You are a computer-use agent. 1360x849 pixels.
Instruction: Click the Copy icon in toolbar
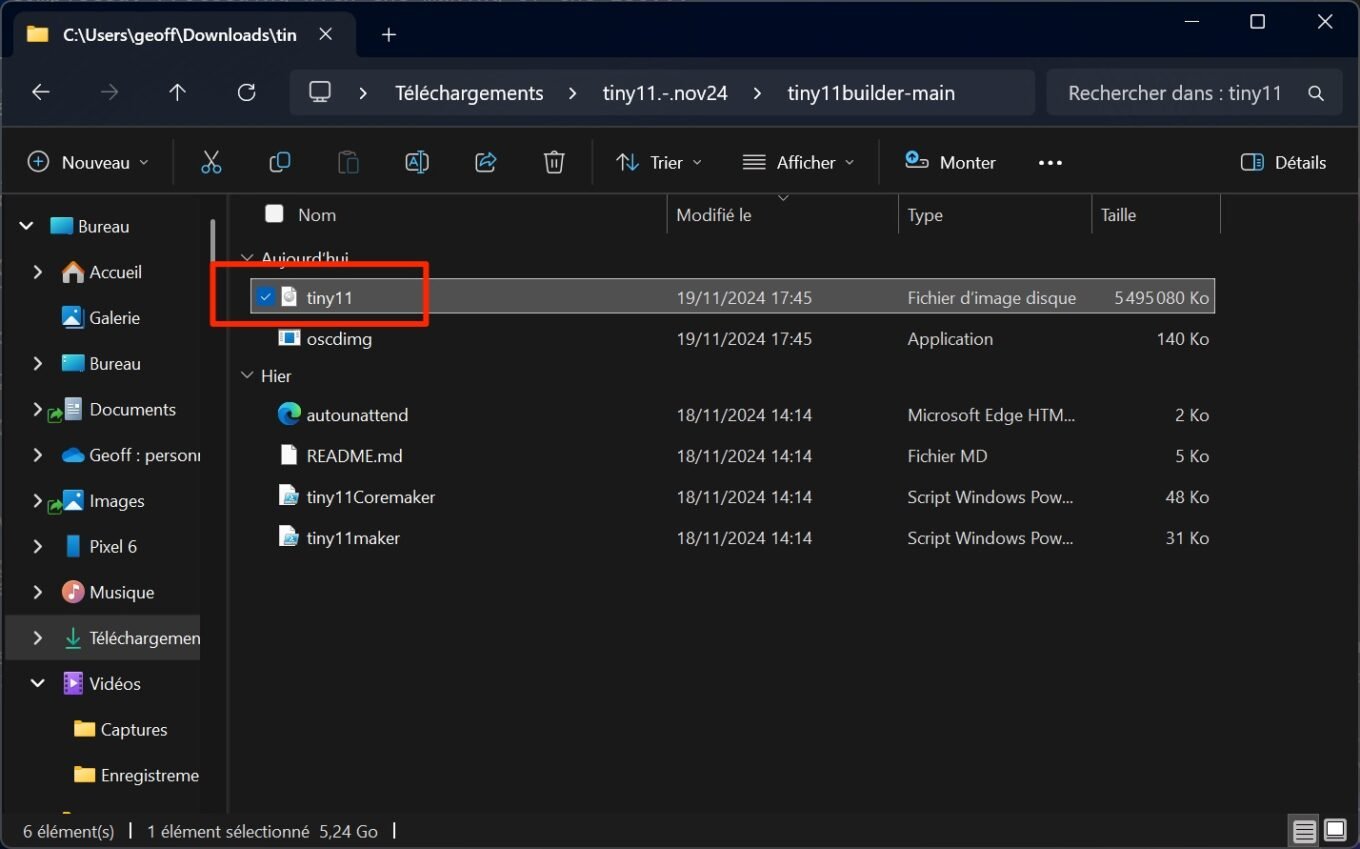pos(280,163)
